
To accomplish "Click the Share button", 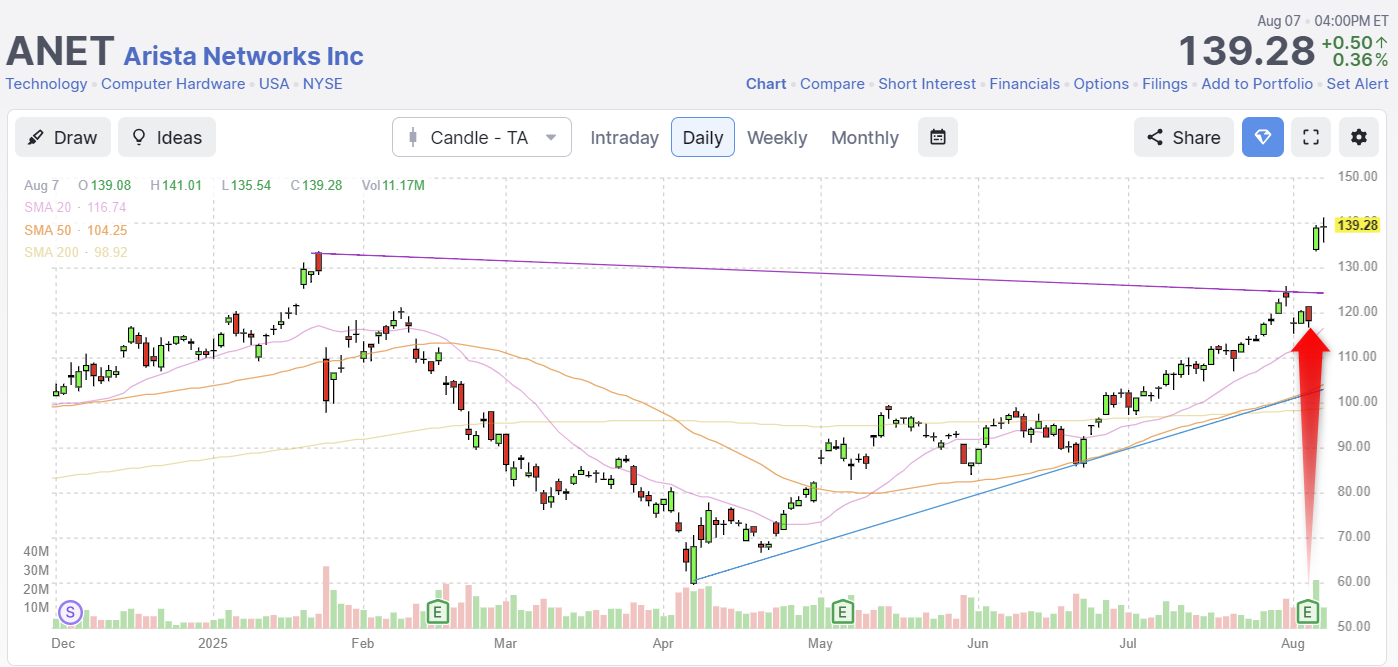I will click(1184, 138).
